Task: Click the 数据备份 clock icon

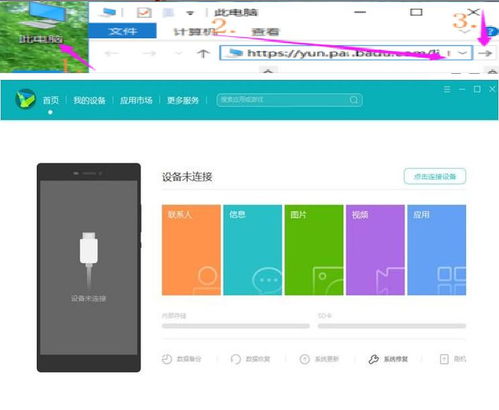Action: (167, 359)
